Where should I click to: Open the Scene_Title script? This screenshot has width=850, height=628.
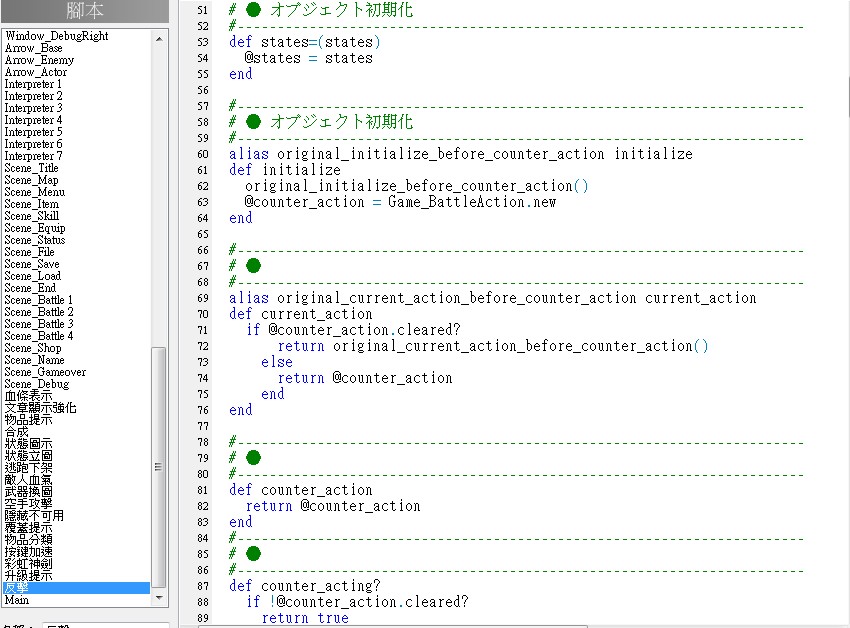click(x=31, y=168)
